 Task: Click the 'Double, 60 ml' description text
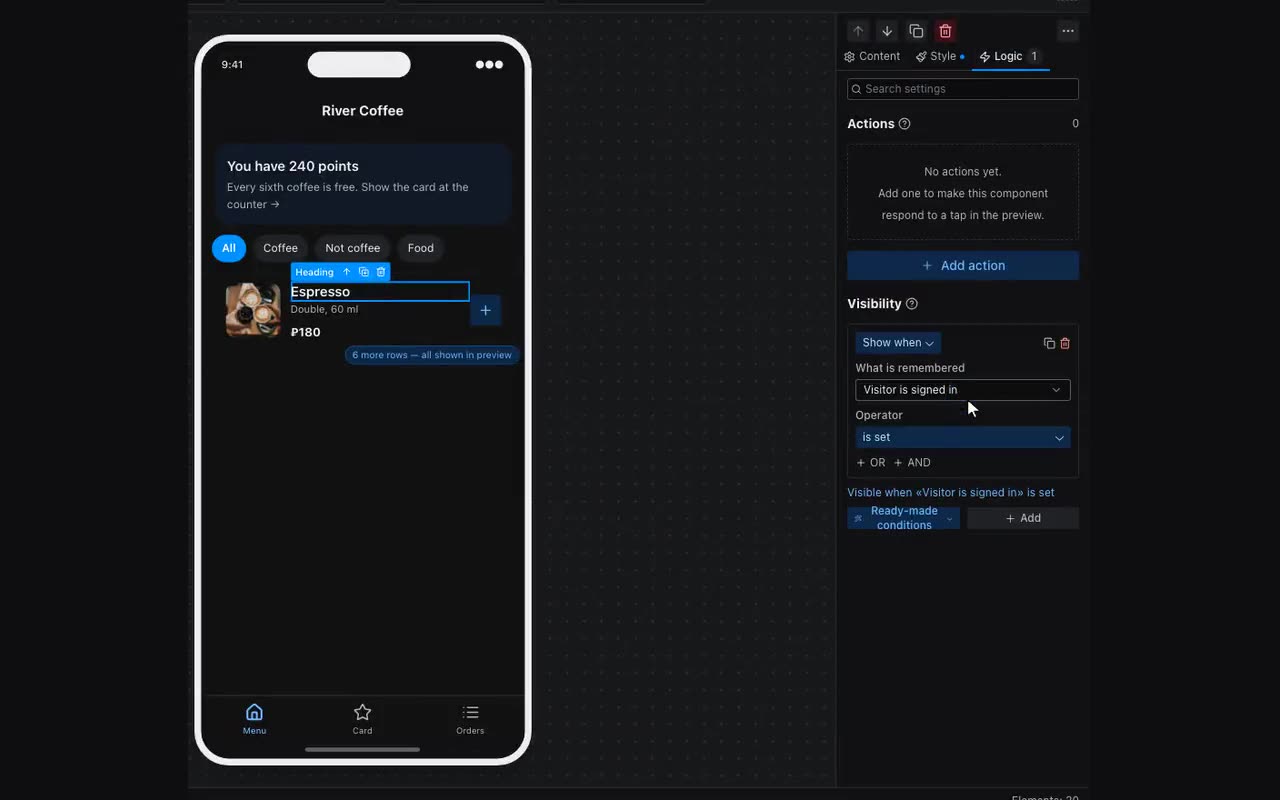[324, 310]
